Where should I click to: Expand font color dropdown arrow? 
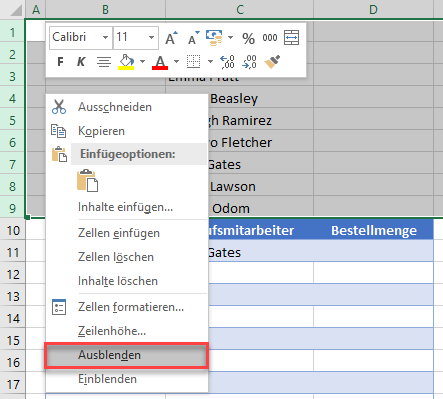(176, 61)
